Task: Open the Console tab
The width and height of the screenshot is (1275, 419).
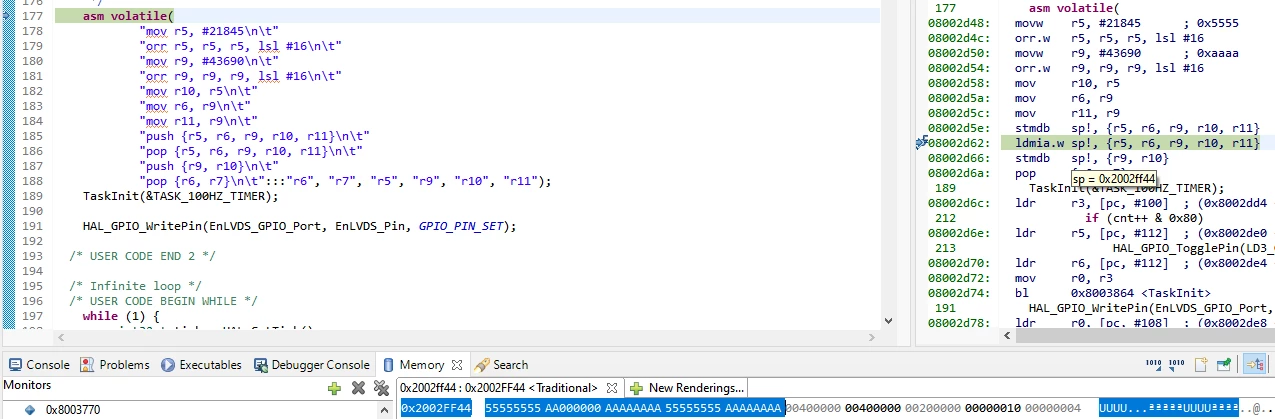Action: click(x=38, y=365)
